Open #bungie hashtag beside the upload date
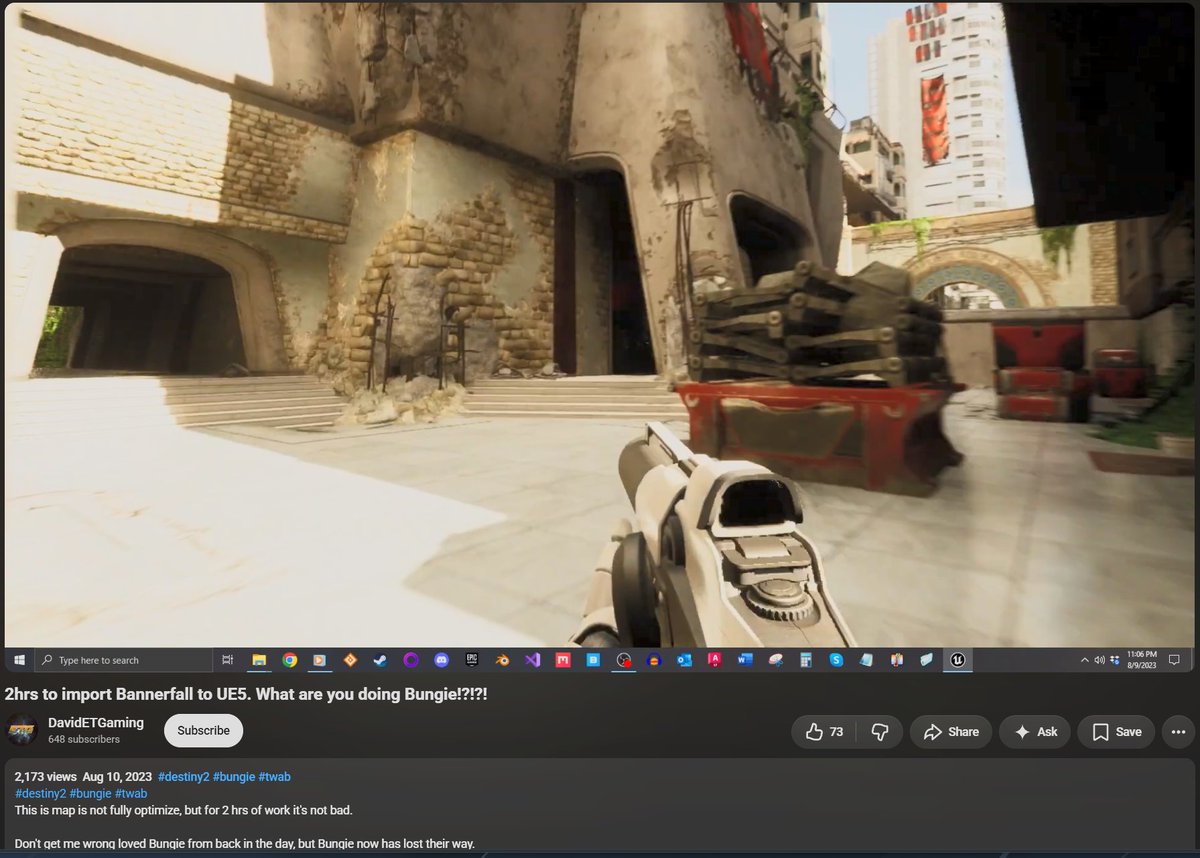1200x858 pixels. pyautogui.click(x=233, y=777)
